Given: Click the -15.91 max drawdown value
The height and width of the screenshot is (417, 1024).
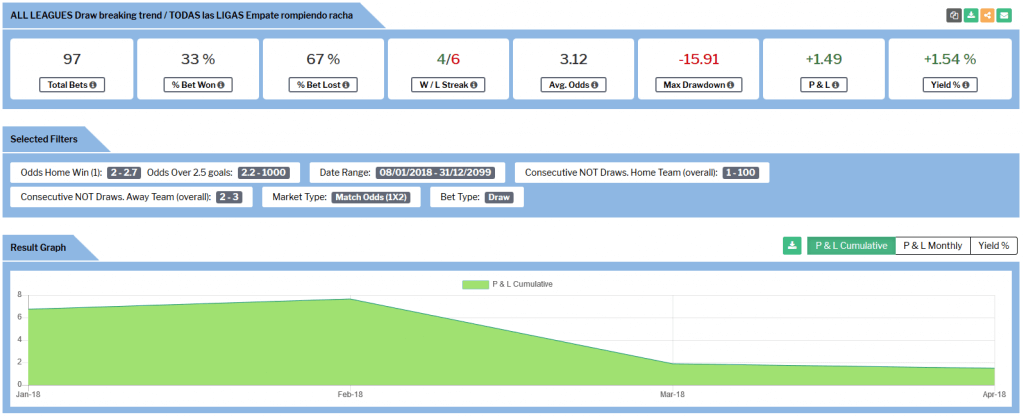Looking at the screenshot, I should [698, 59].
